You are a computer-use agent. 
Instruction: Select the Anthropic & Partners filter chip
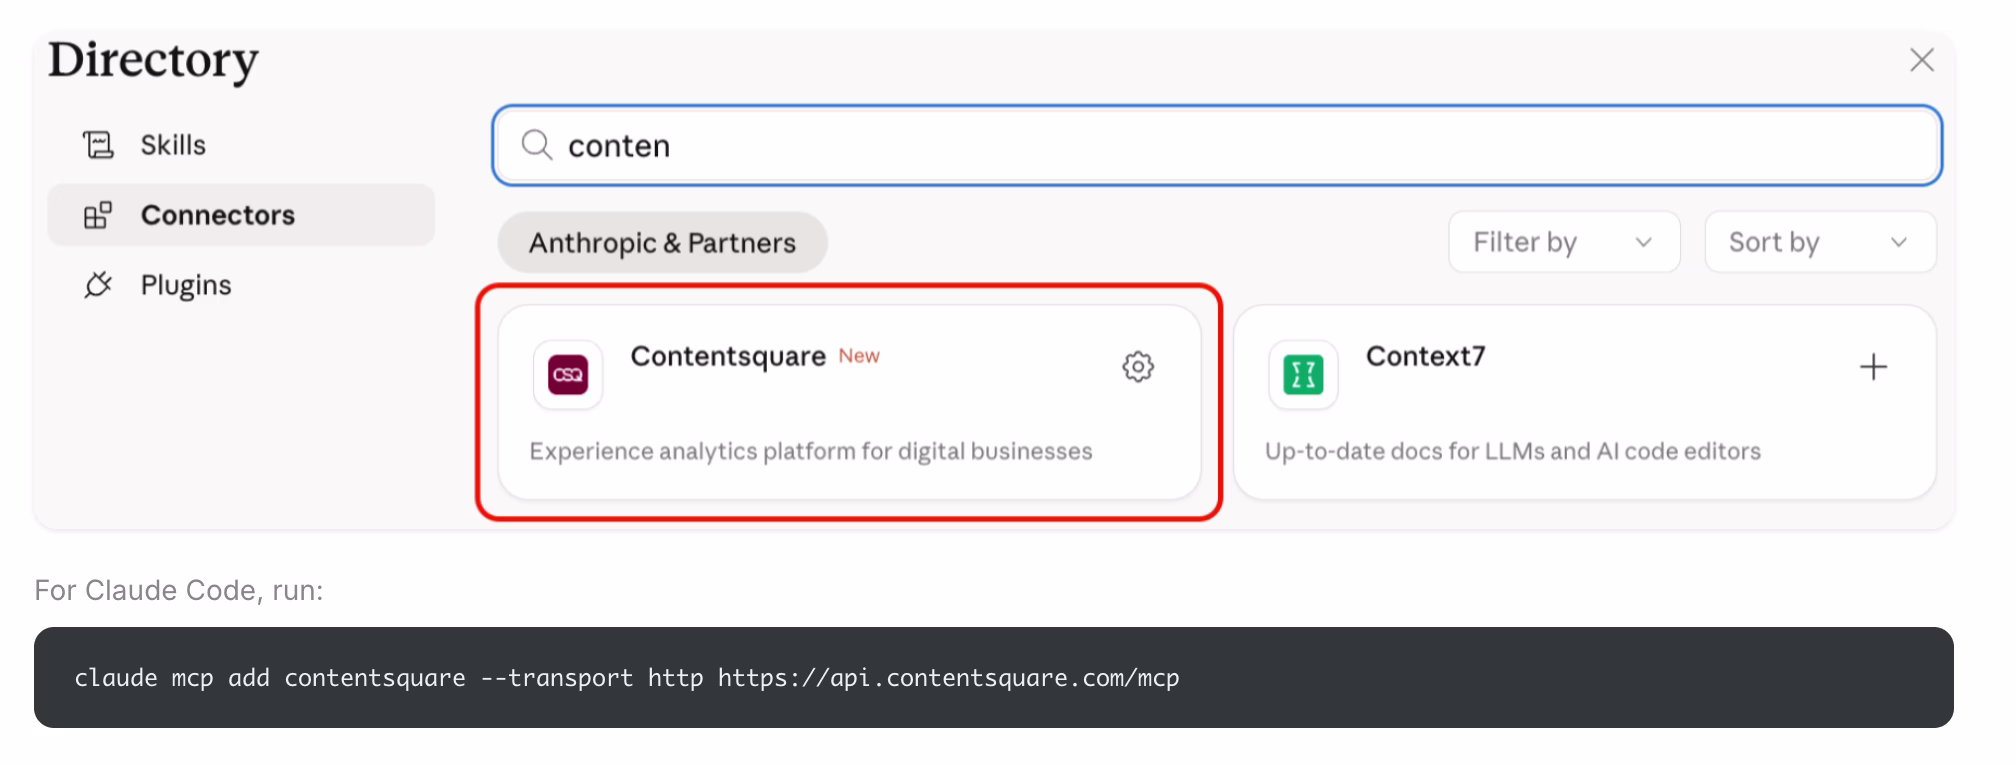click(x=662, y=242)
